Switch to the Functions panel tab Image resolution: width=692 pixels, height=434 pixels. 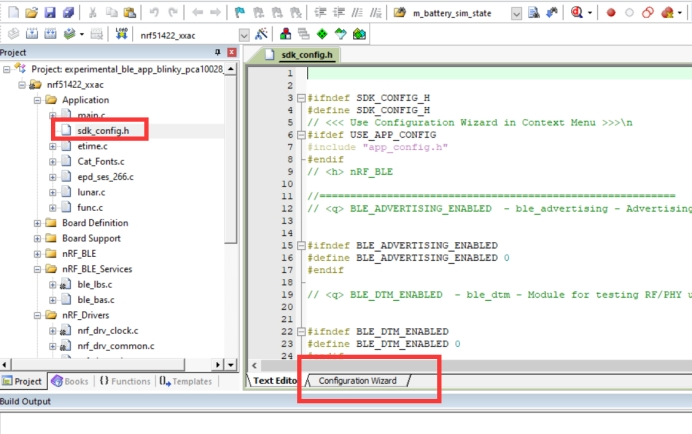pyautogui.click(x=124, y=381)
